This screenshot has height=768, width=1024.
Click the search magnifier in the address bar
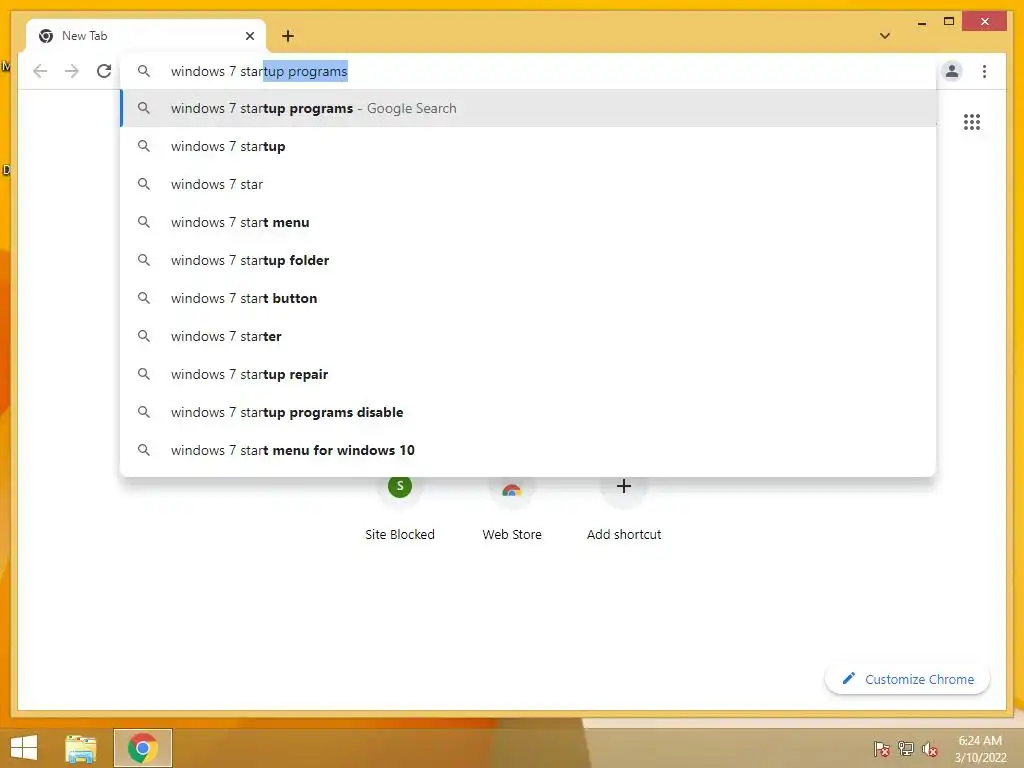144,71
